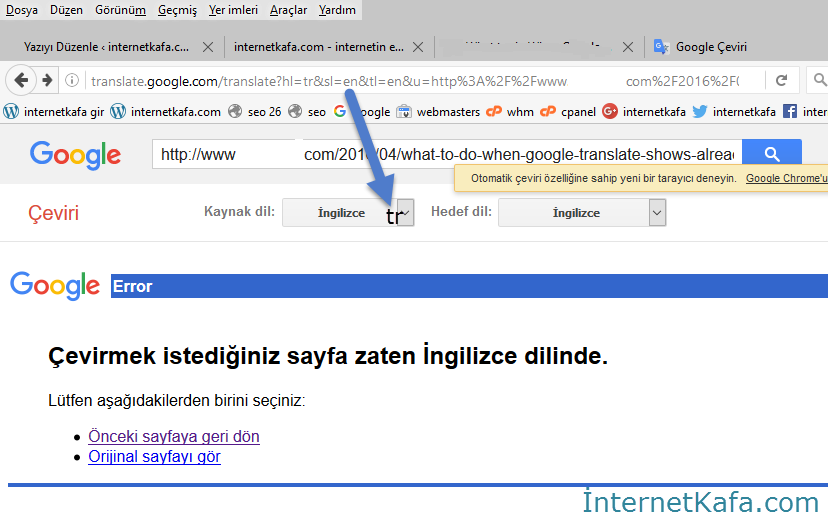Click the 'Lütfen aşağıdakilerden birini seçiniz' text
The height and width of the screenshot is (518, 828).
(176, 400)
